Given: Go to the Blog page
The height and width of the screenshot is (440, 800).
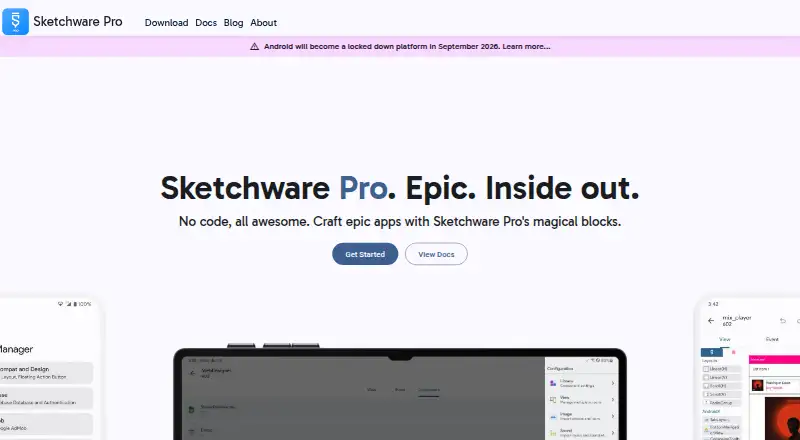Looking at the screenshot, I should pyautogui.click(x=233, y=22).
